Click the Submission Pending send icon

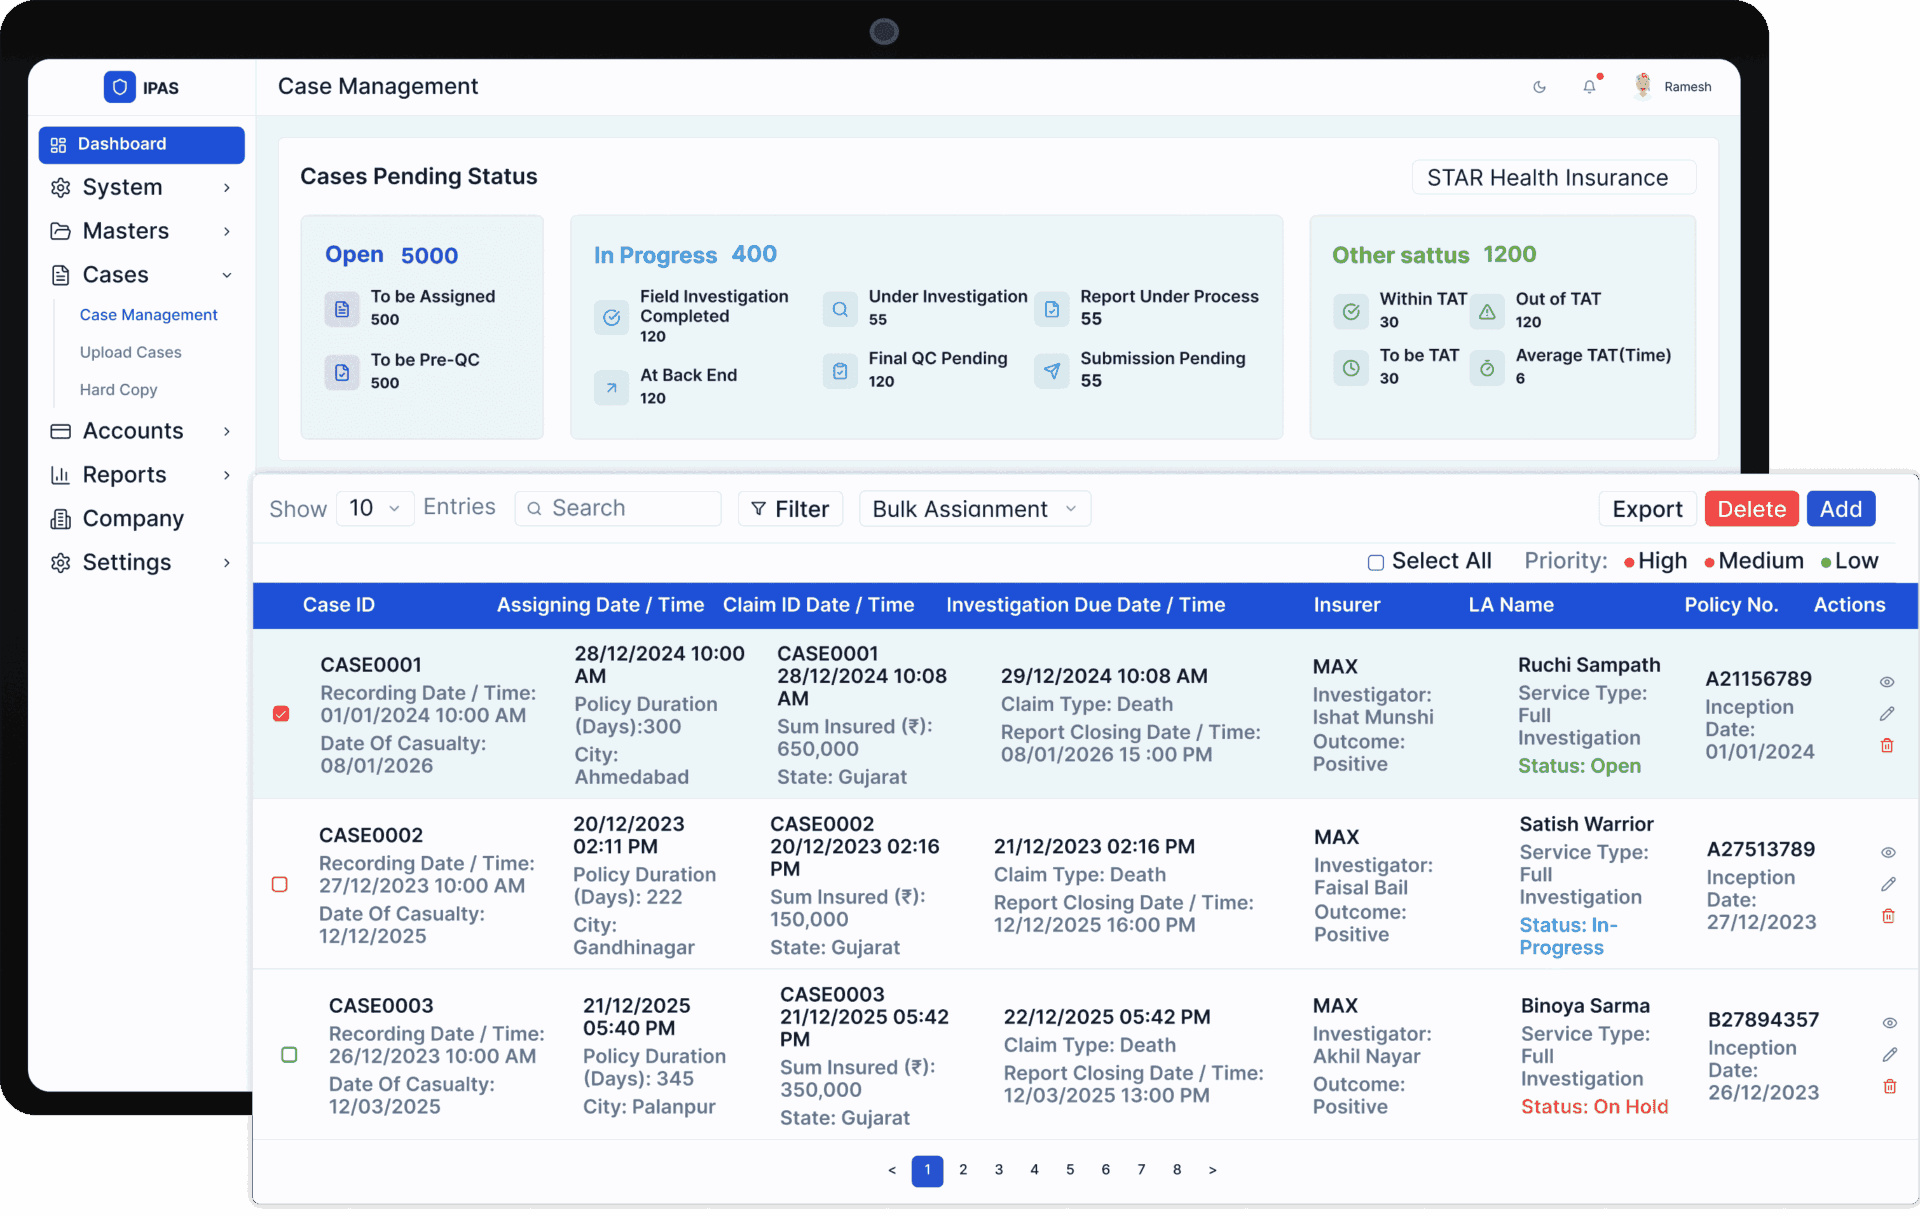pyautogui.click(x=1051, y=371)
